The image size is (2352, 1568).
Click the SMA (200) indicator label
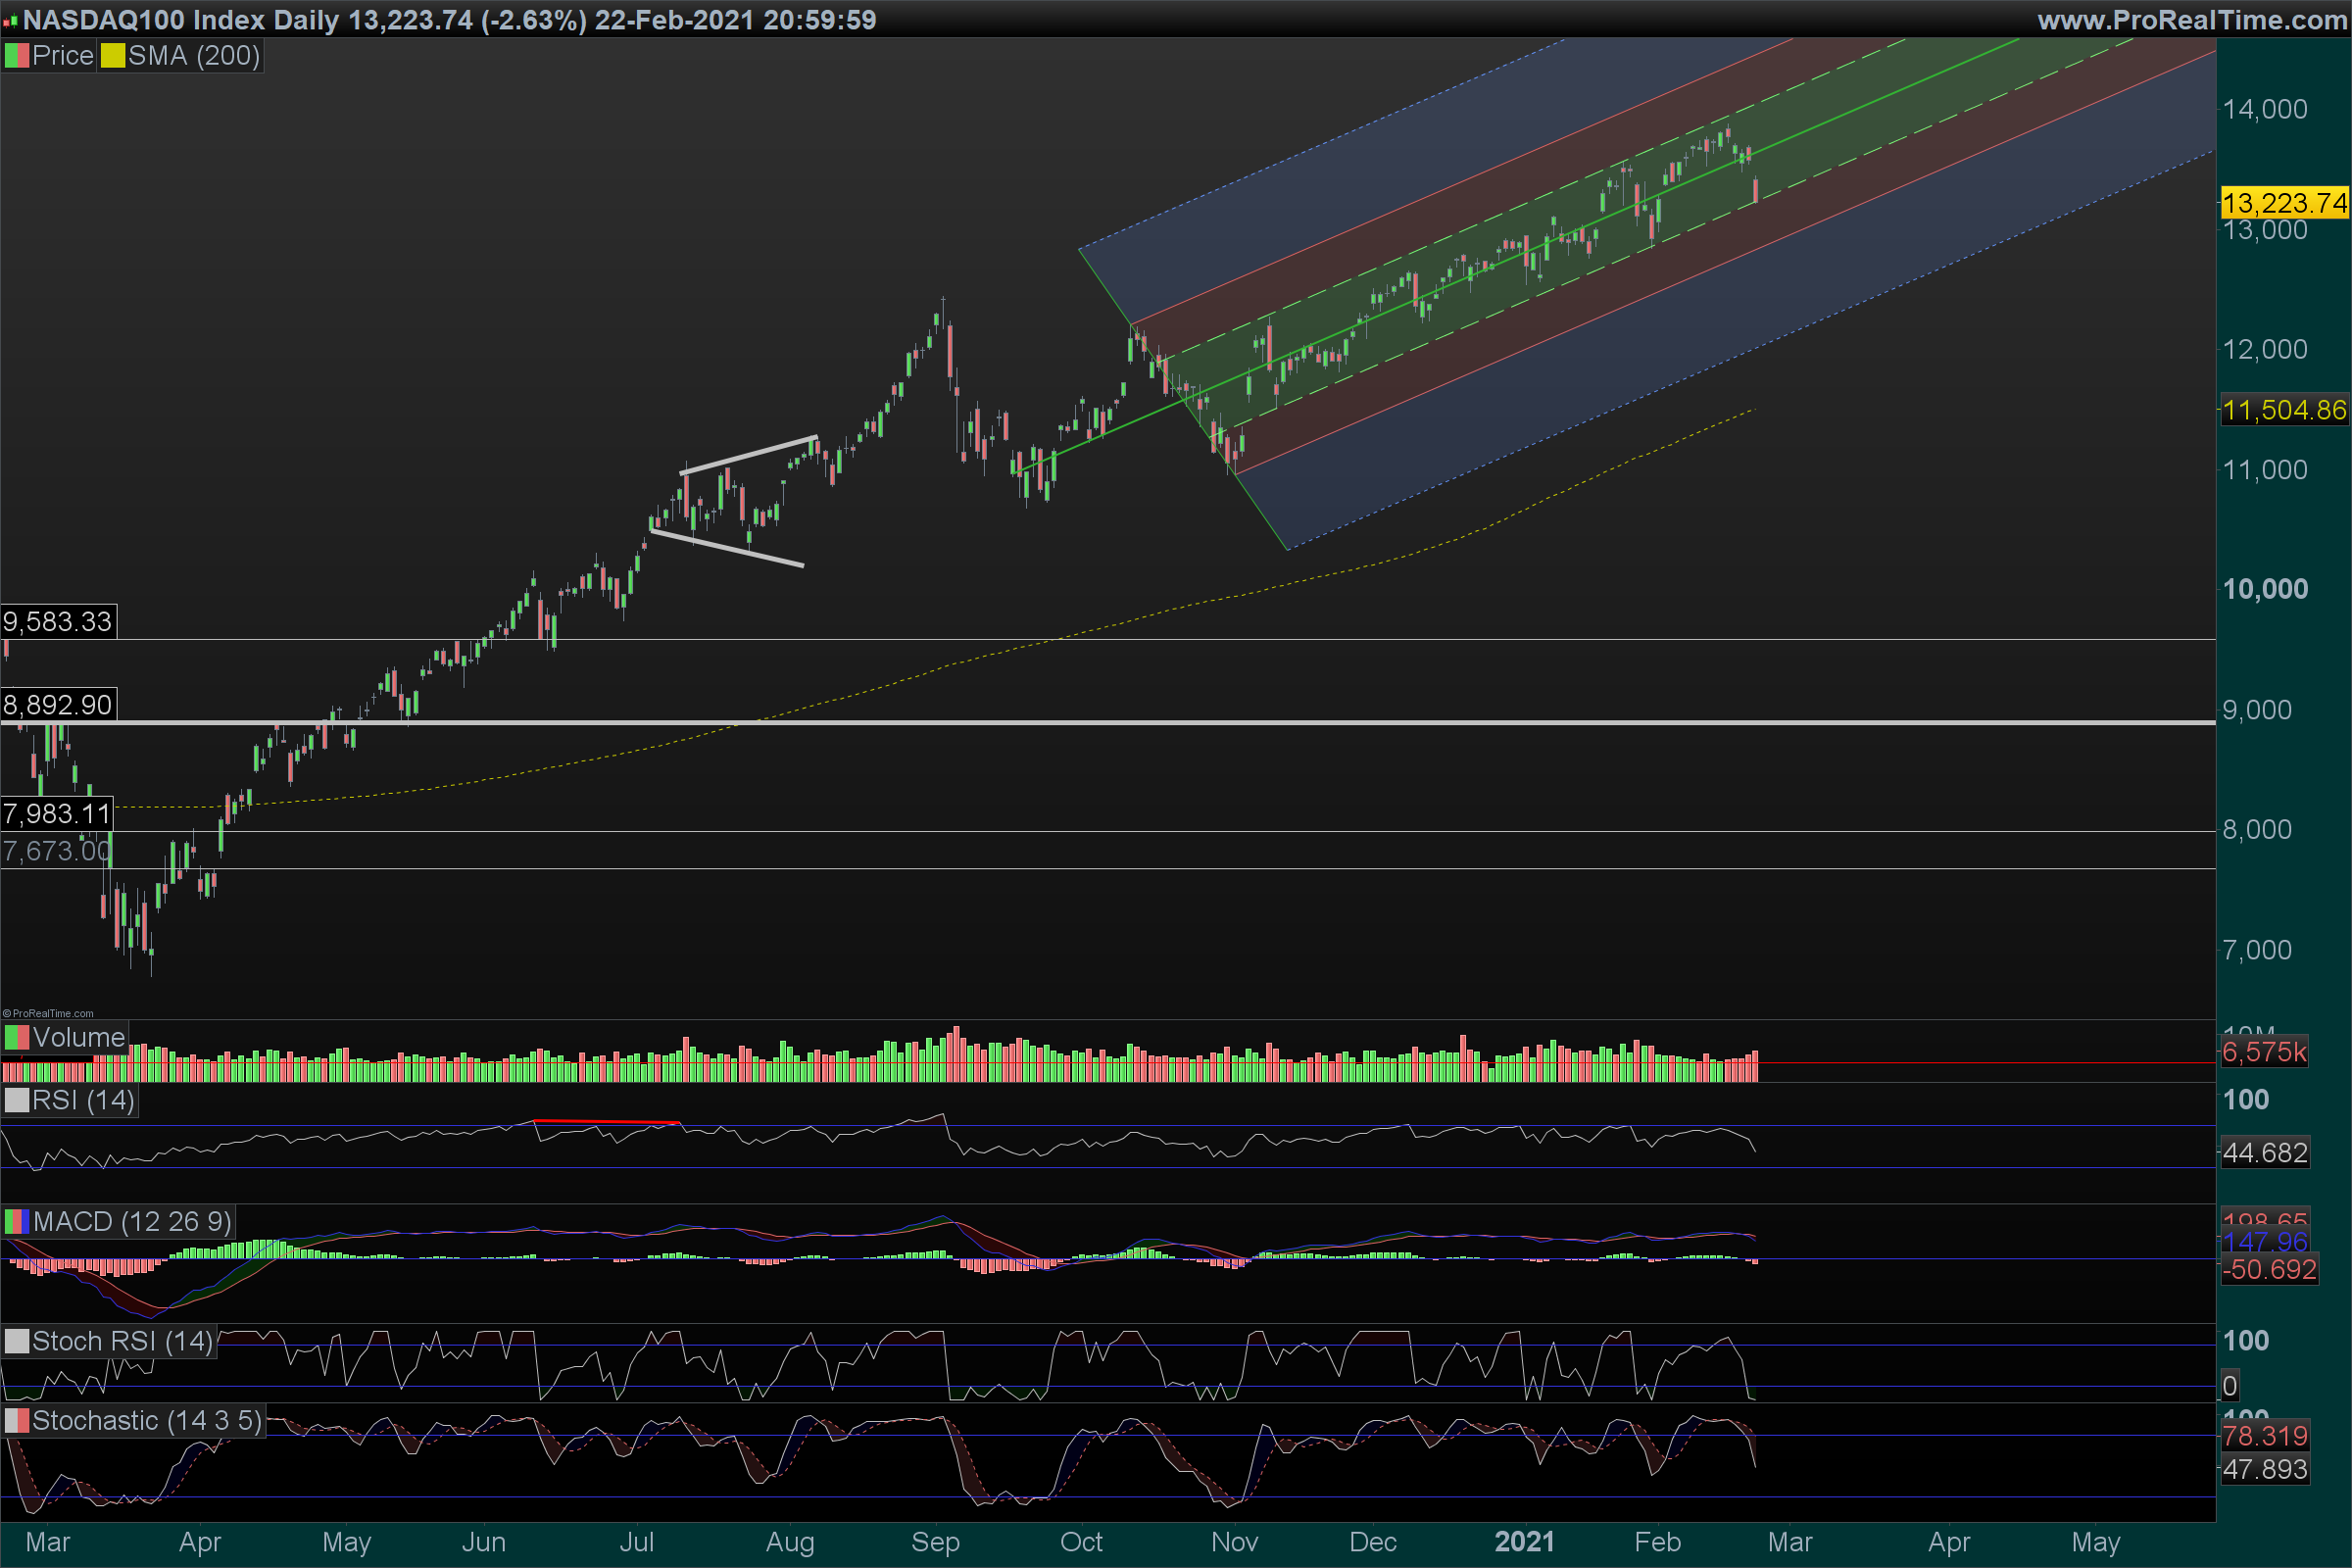coord(193,56)
